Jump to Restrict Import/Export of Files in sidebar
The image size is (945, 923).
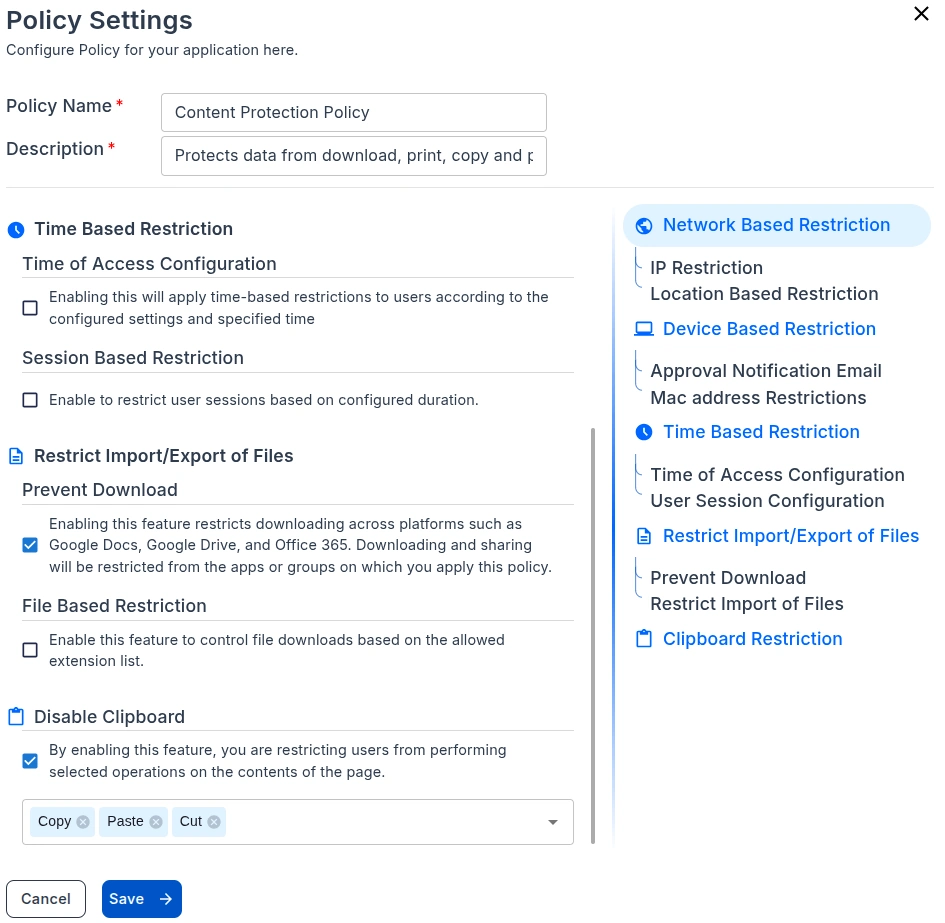tap(791, 536)
